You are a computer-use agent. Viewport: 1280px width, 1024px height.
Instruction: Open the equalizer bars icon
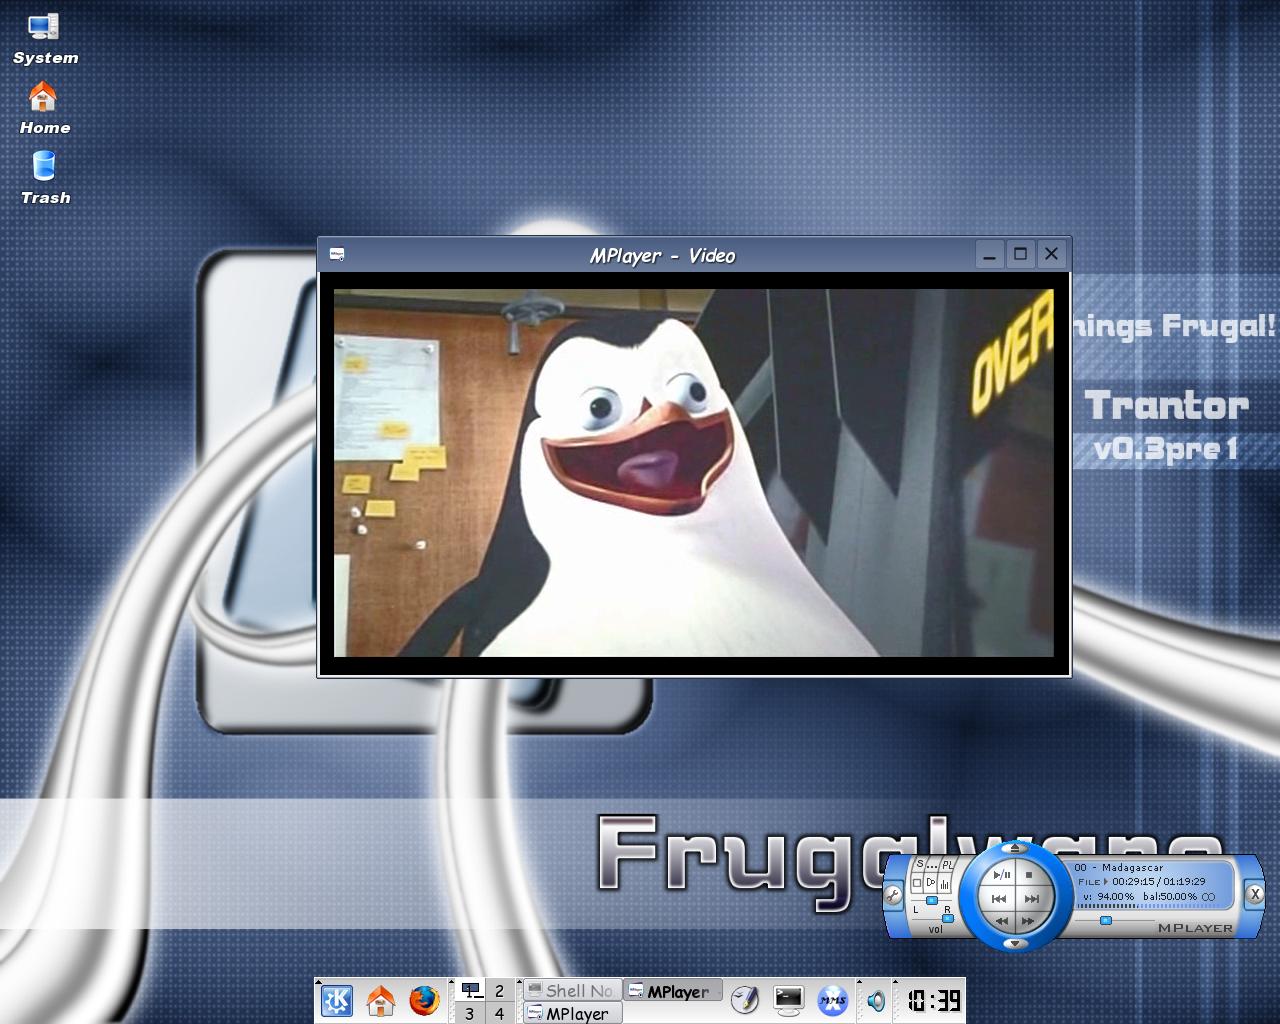[945, 884]
